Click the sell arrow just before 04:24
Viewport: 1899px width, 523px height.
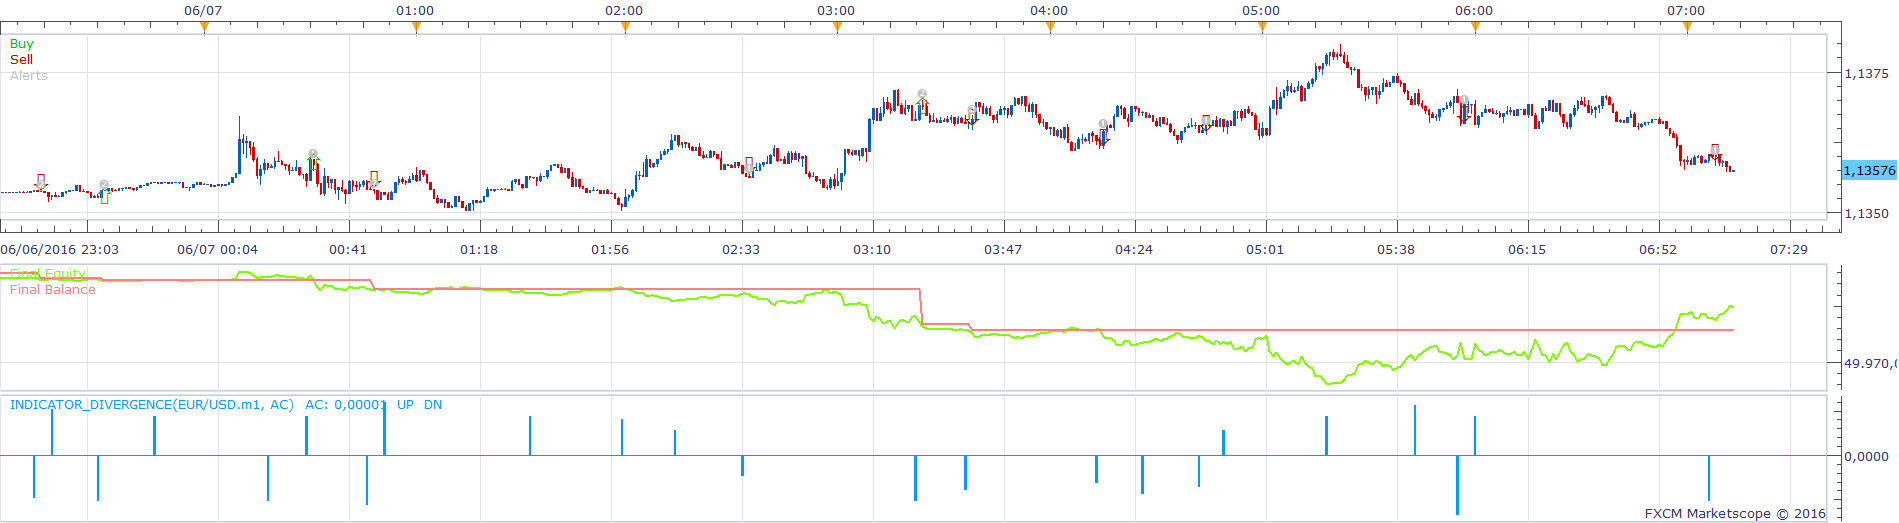(1104, 132)
